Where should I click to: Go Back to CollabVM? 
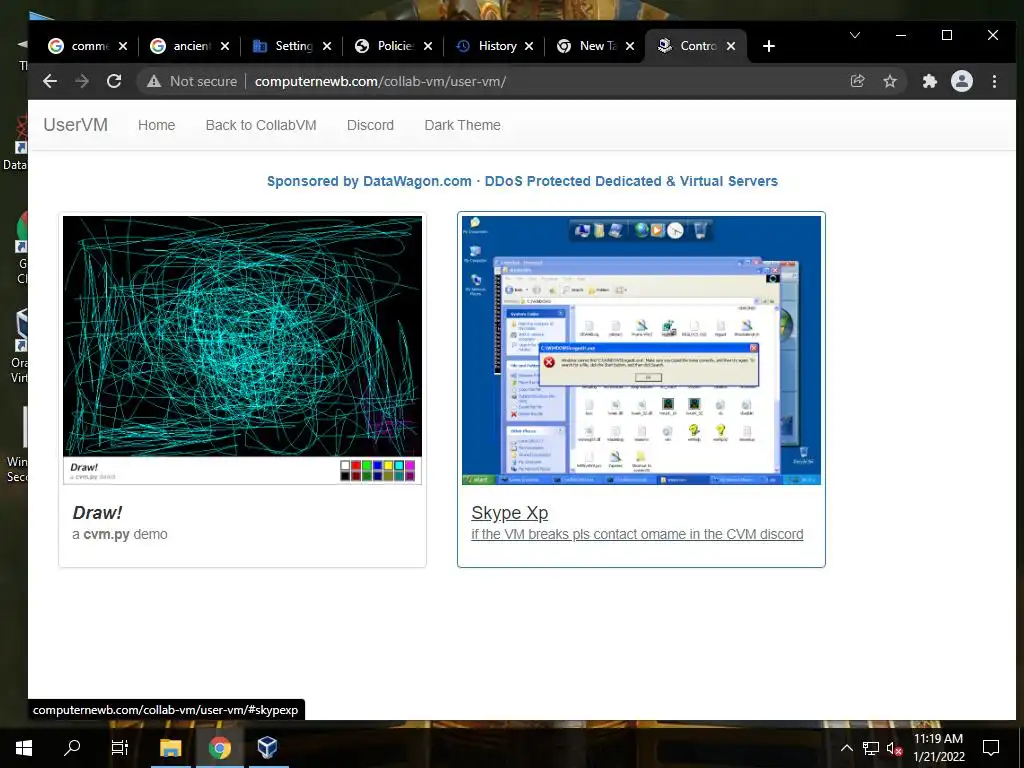pyautogui.click(x=261, y=125)
